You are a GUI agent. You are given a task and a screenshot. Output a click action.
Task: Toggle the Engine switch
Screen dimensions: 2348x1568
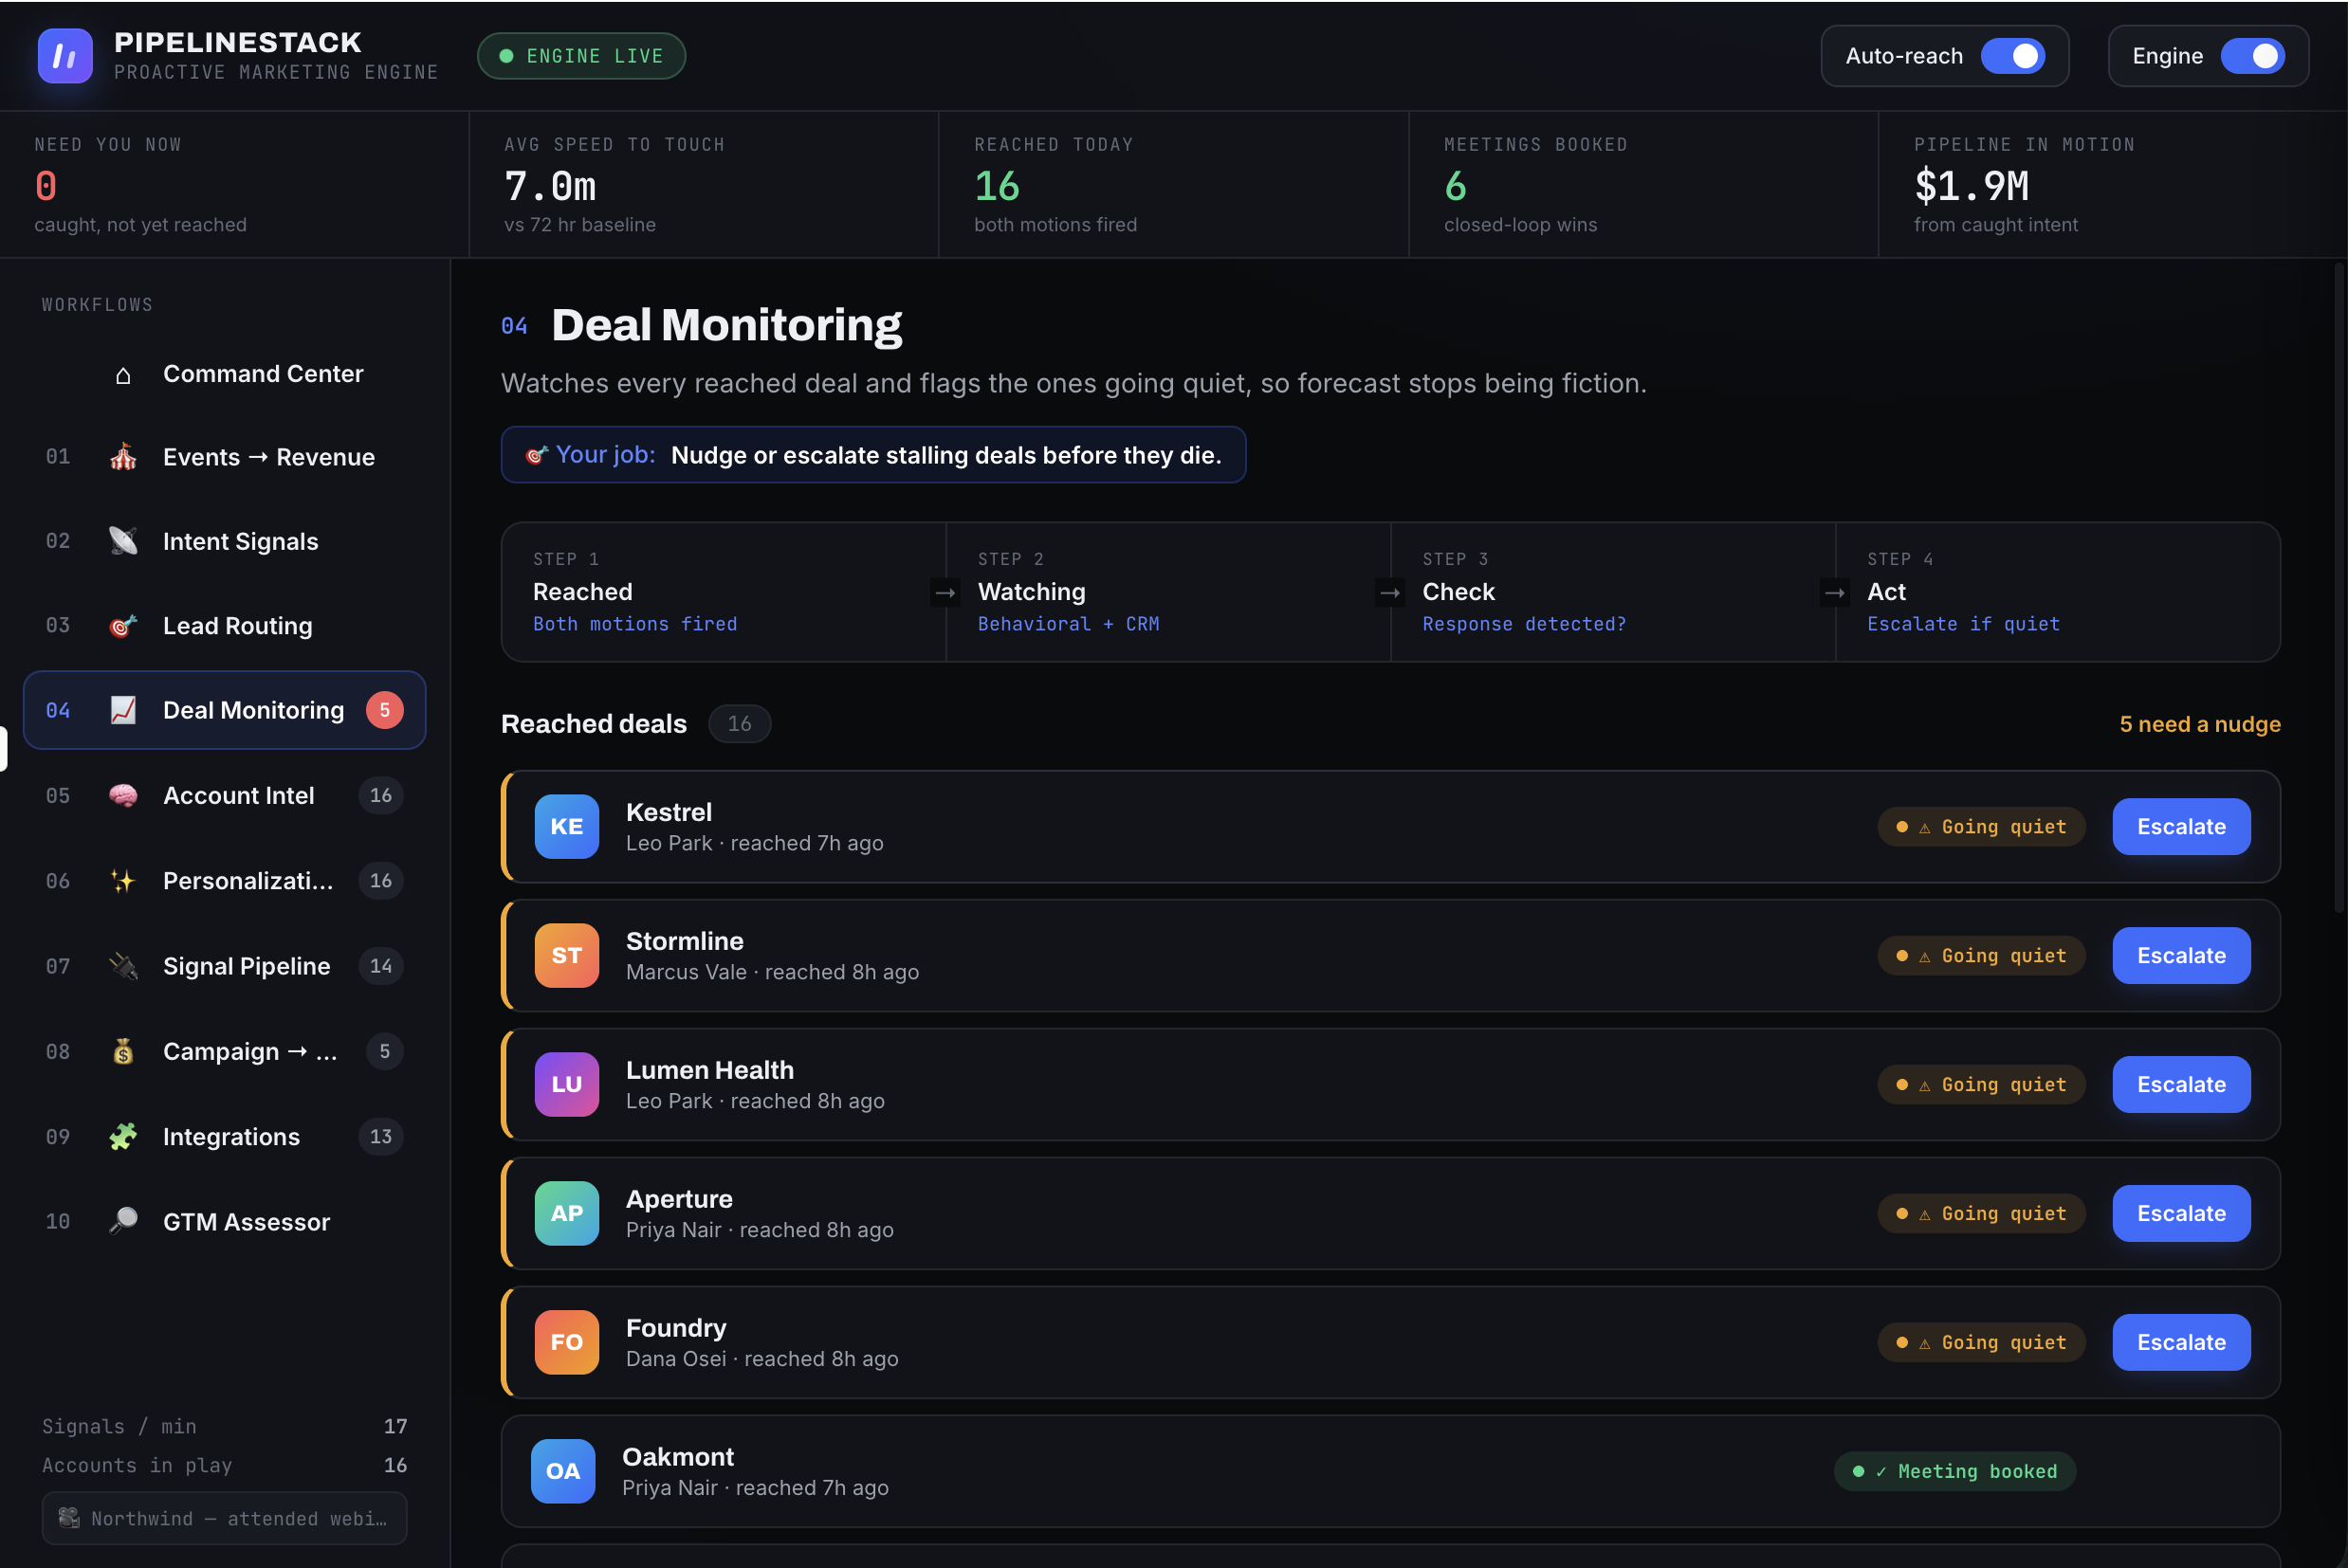2252,56
